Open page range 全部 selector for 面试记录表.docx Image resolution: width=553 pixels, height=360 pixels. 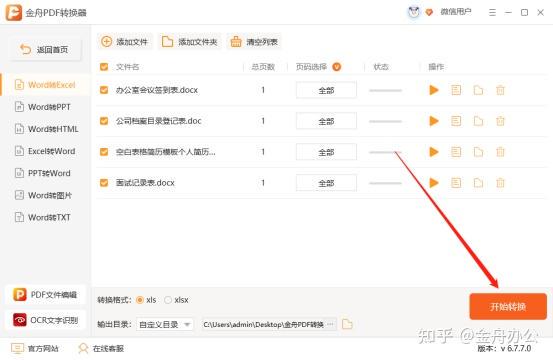coord(326,183)
